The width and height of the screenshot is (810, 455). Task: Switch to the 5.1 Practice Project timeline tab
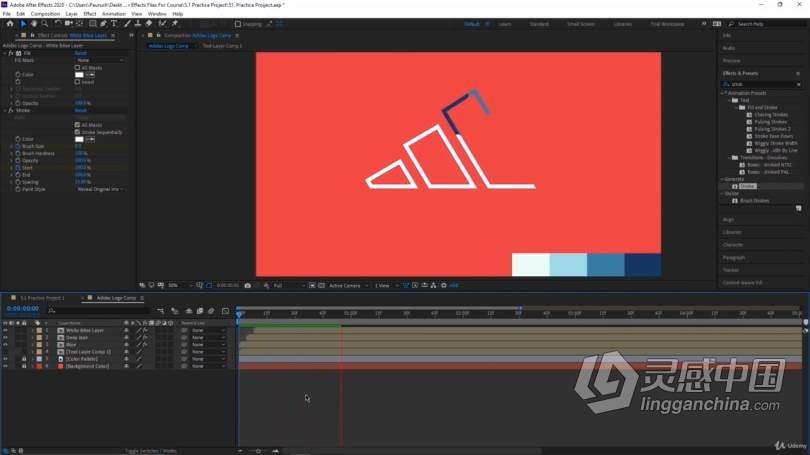pyautogui.click(x=42, y=298)
